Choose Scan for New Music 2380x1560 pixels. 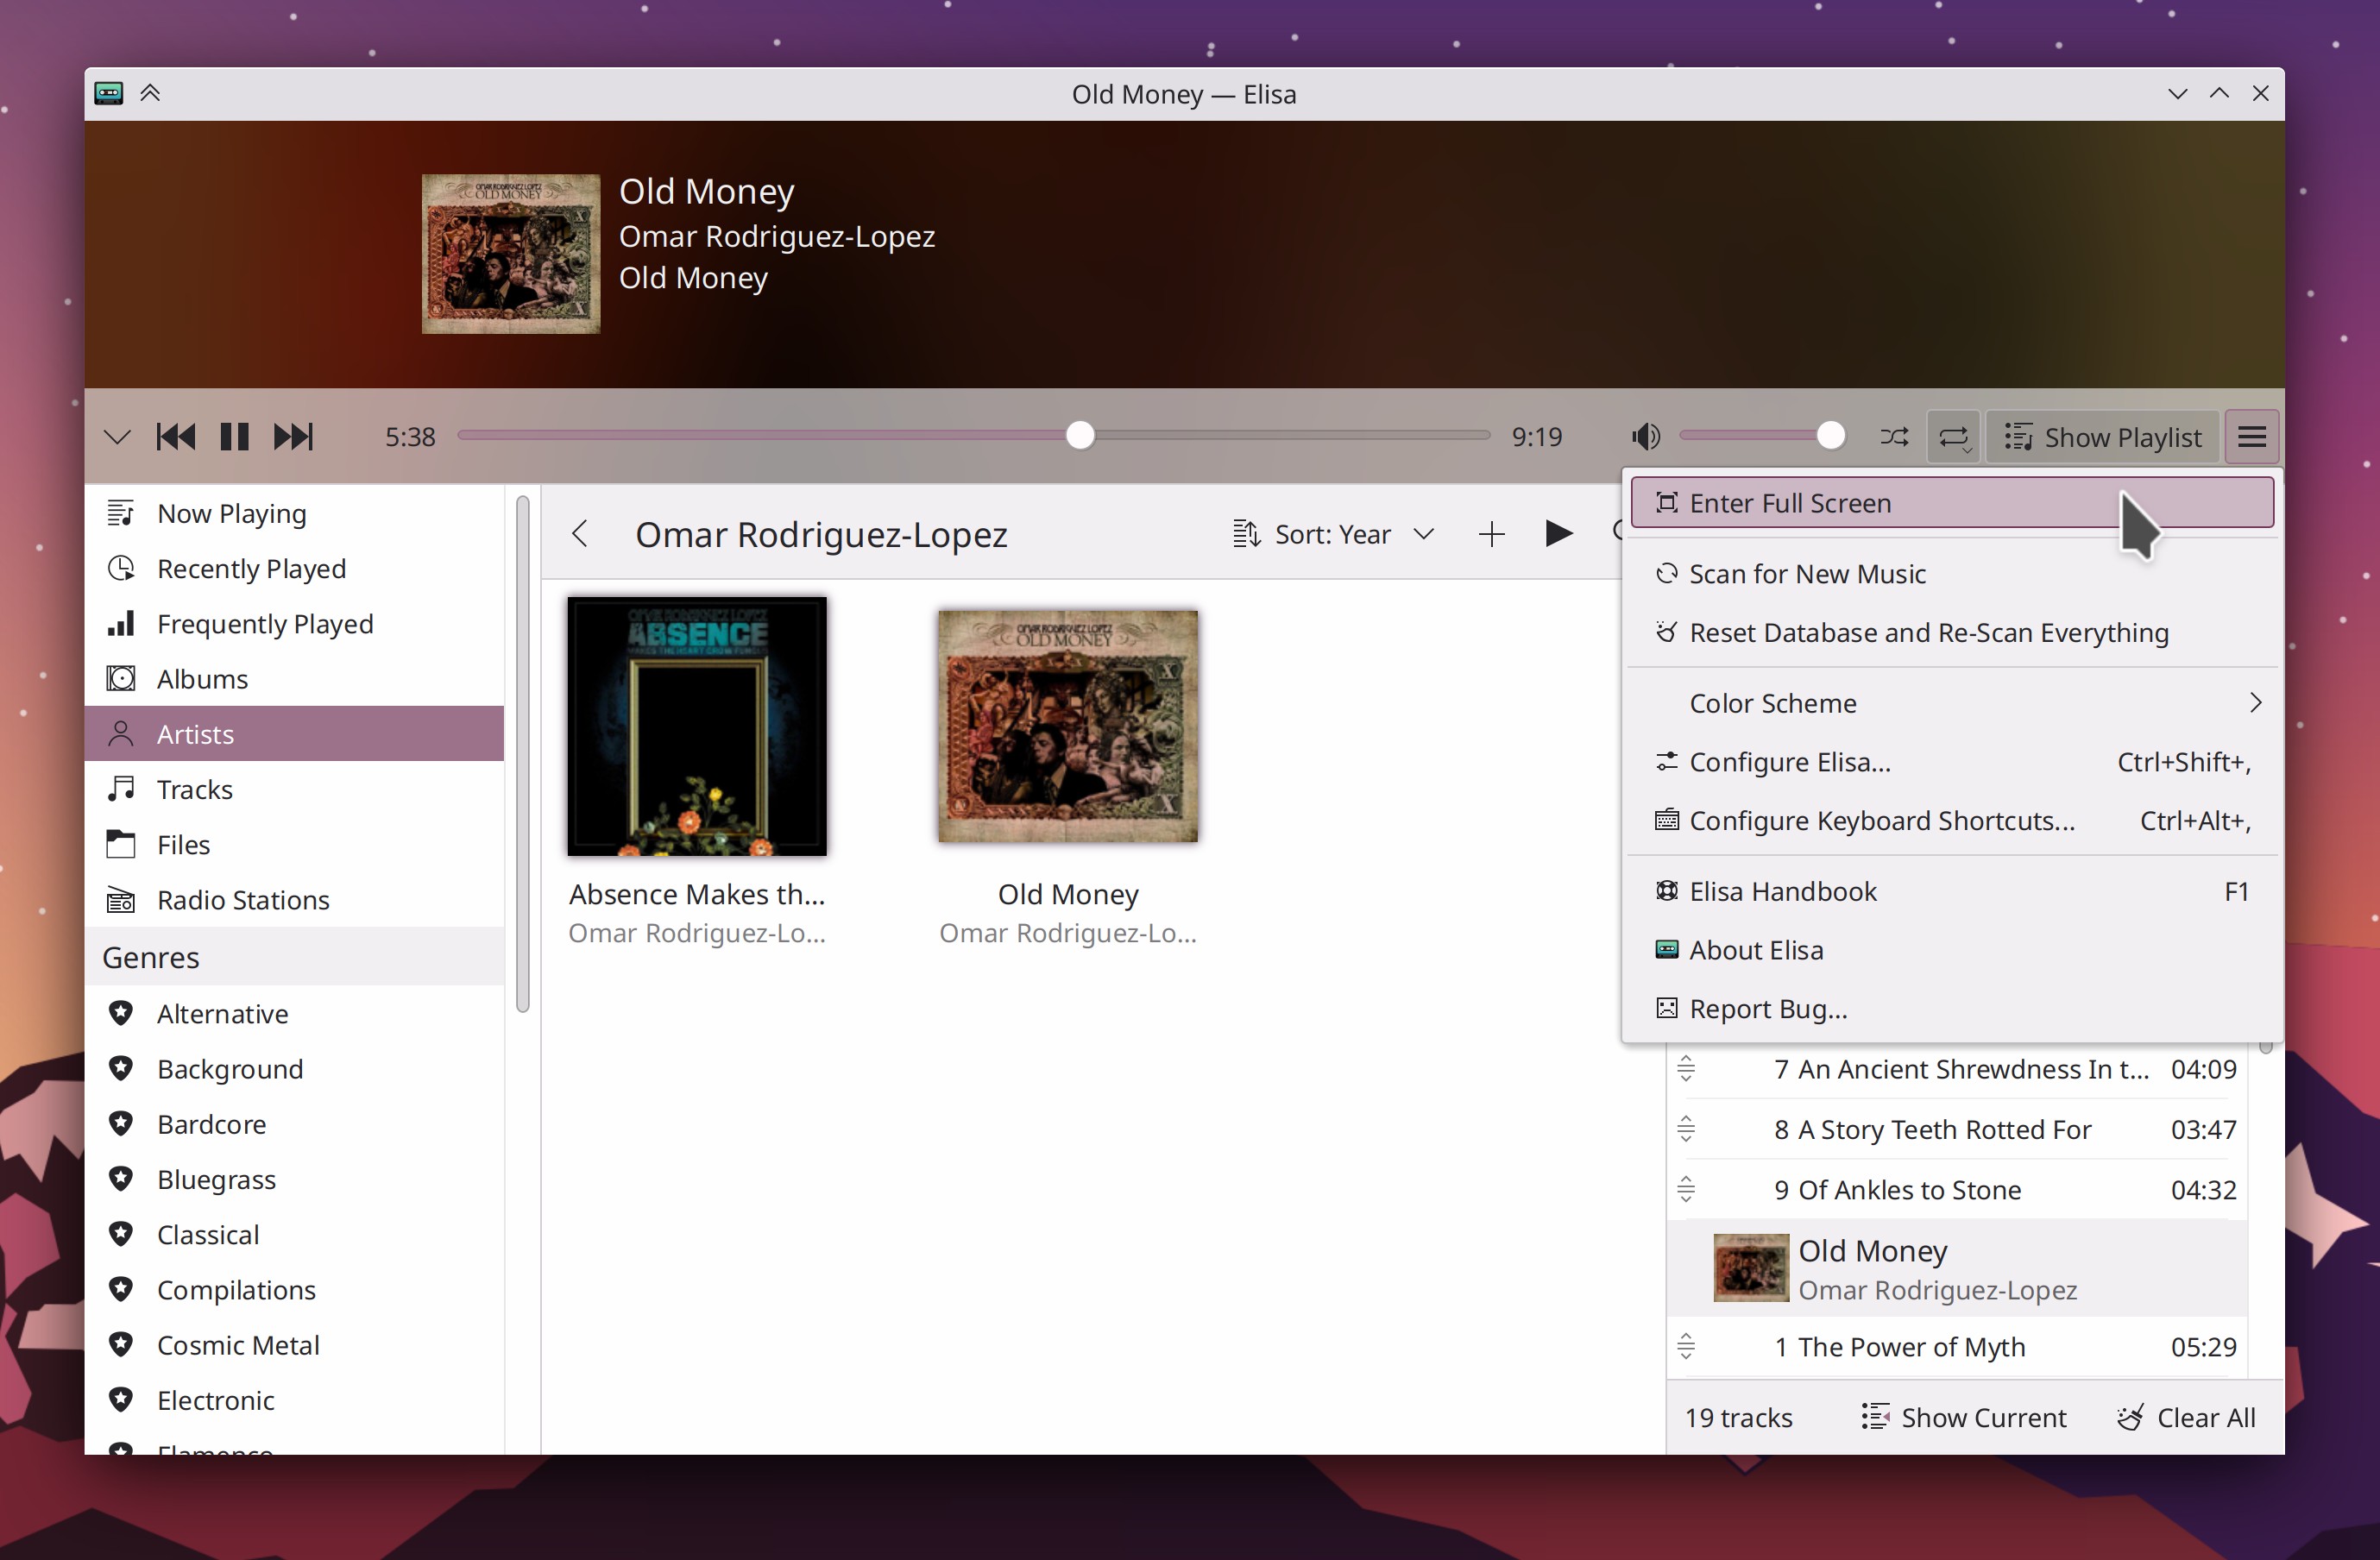point(1806,574)
